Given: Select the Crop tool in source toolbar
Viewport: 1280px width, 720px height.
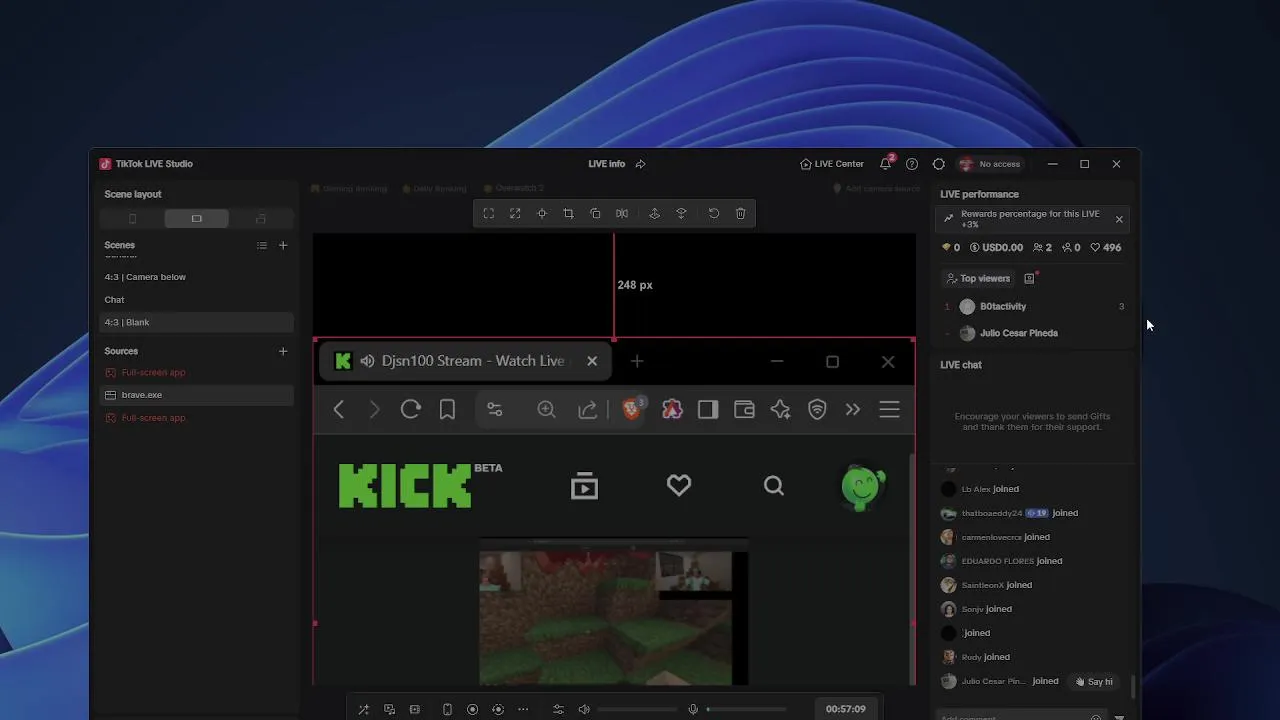Looking at the screenshot, I should [568, 213].
